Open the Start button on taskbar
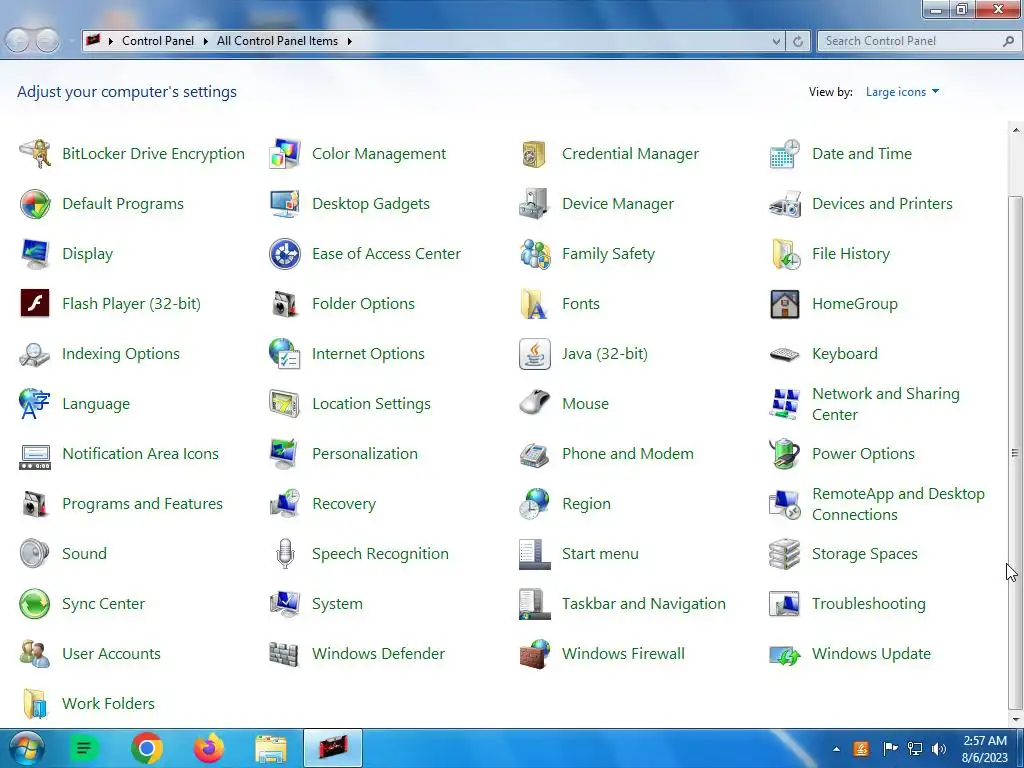The width and height of the screenshot is (1024, 768). point(27,748)
